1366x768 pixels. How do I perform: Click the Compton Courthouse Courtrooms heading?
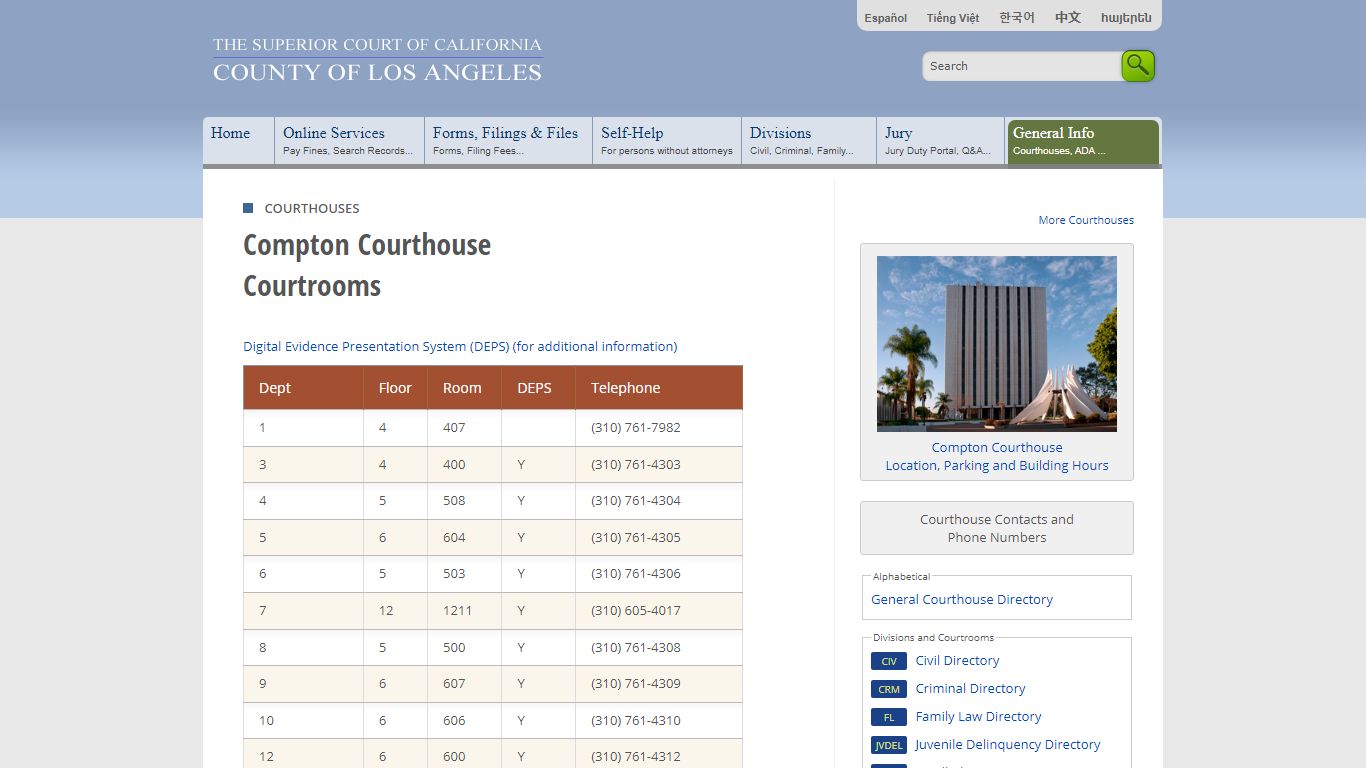tap(367, 265)
